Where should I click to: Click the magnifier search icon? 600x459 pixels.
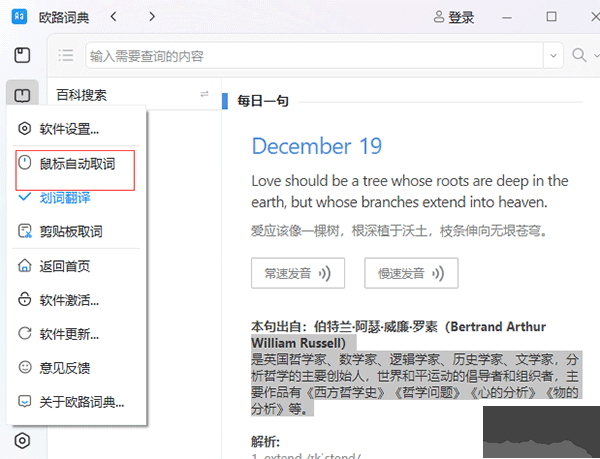(x=579, y=55)
